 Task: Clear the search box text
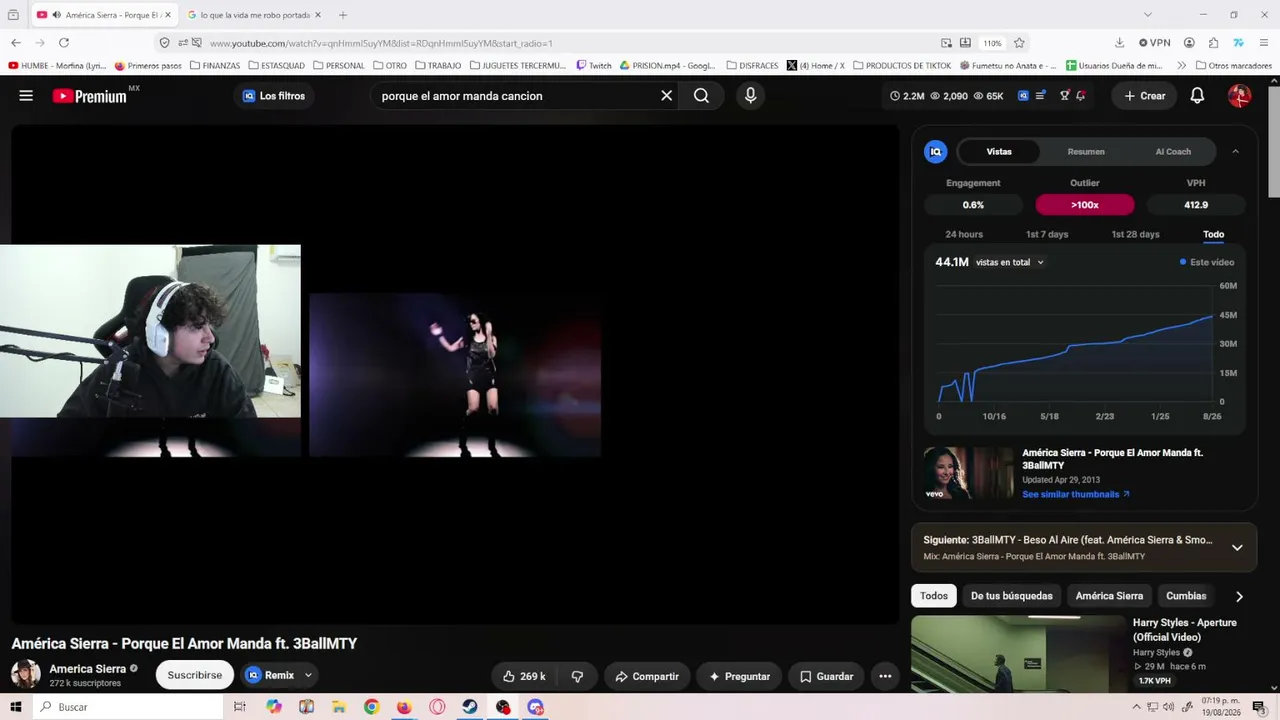666,96
